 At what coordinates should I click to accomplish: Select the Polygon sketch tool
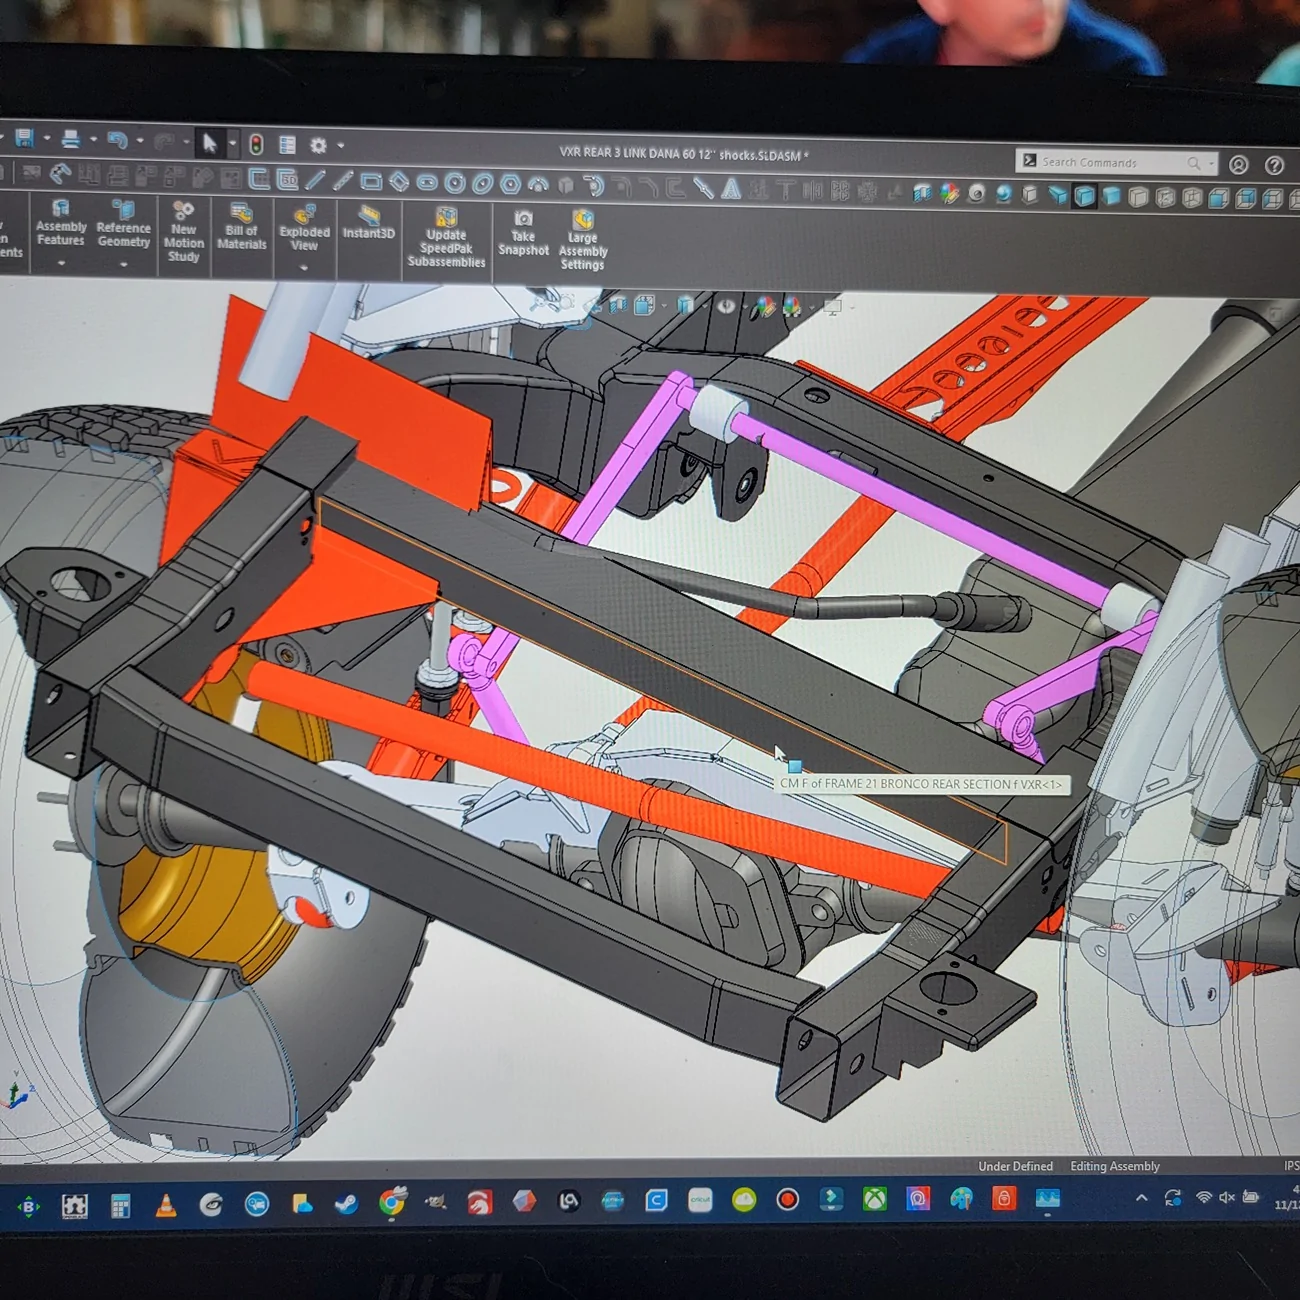coord(510,184)
